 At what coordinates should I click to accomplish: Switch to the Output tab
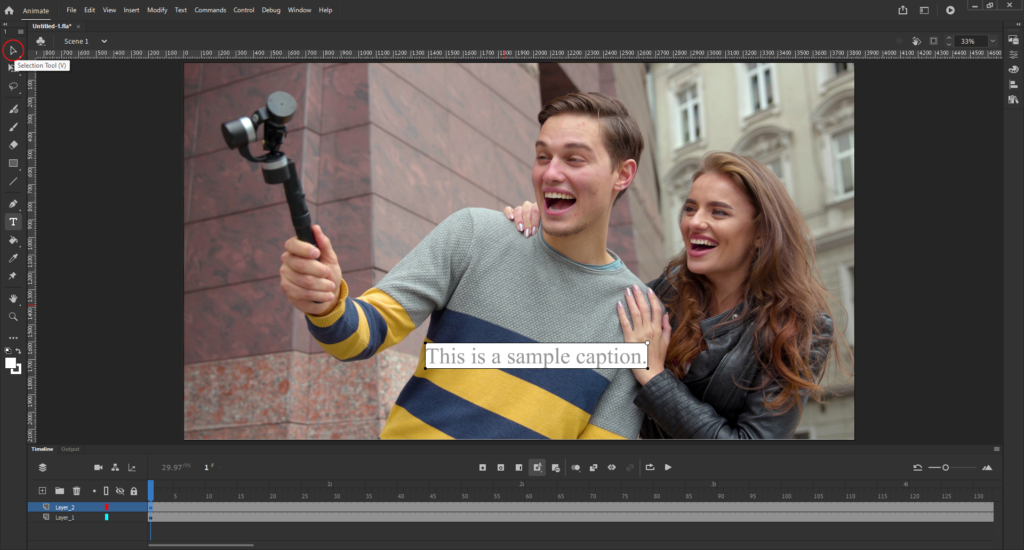tap(70, 449)
